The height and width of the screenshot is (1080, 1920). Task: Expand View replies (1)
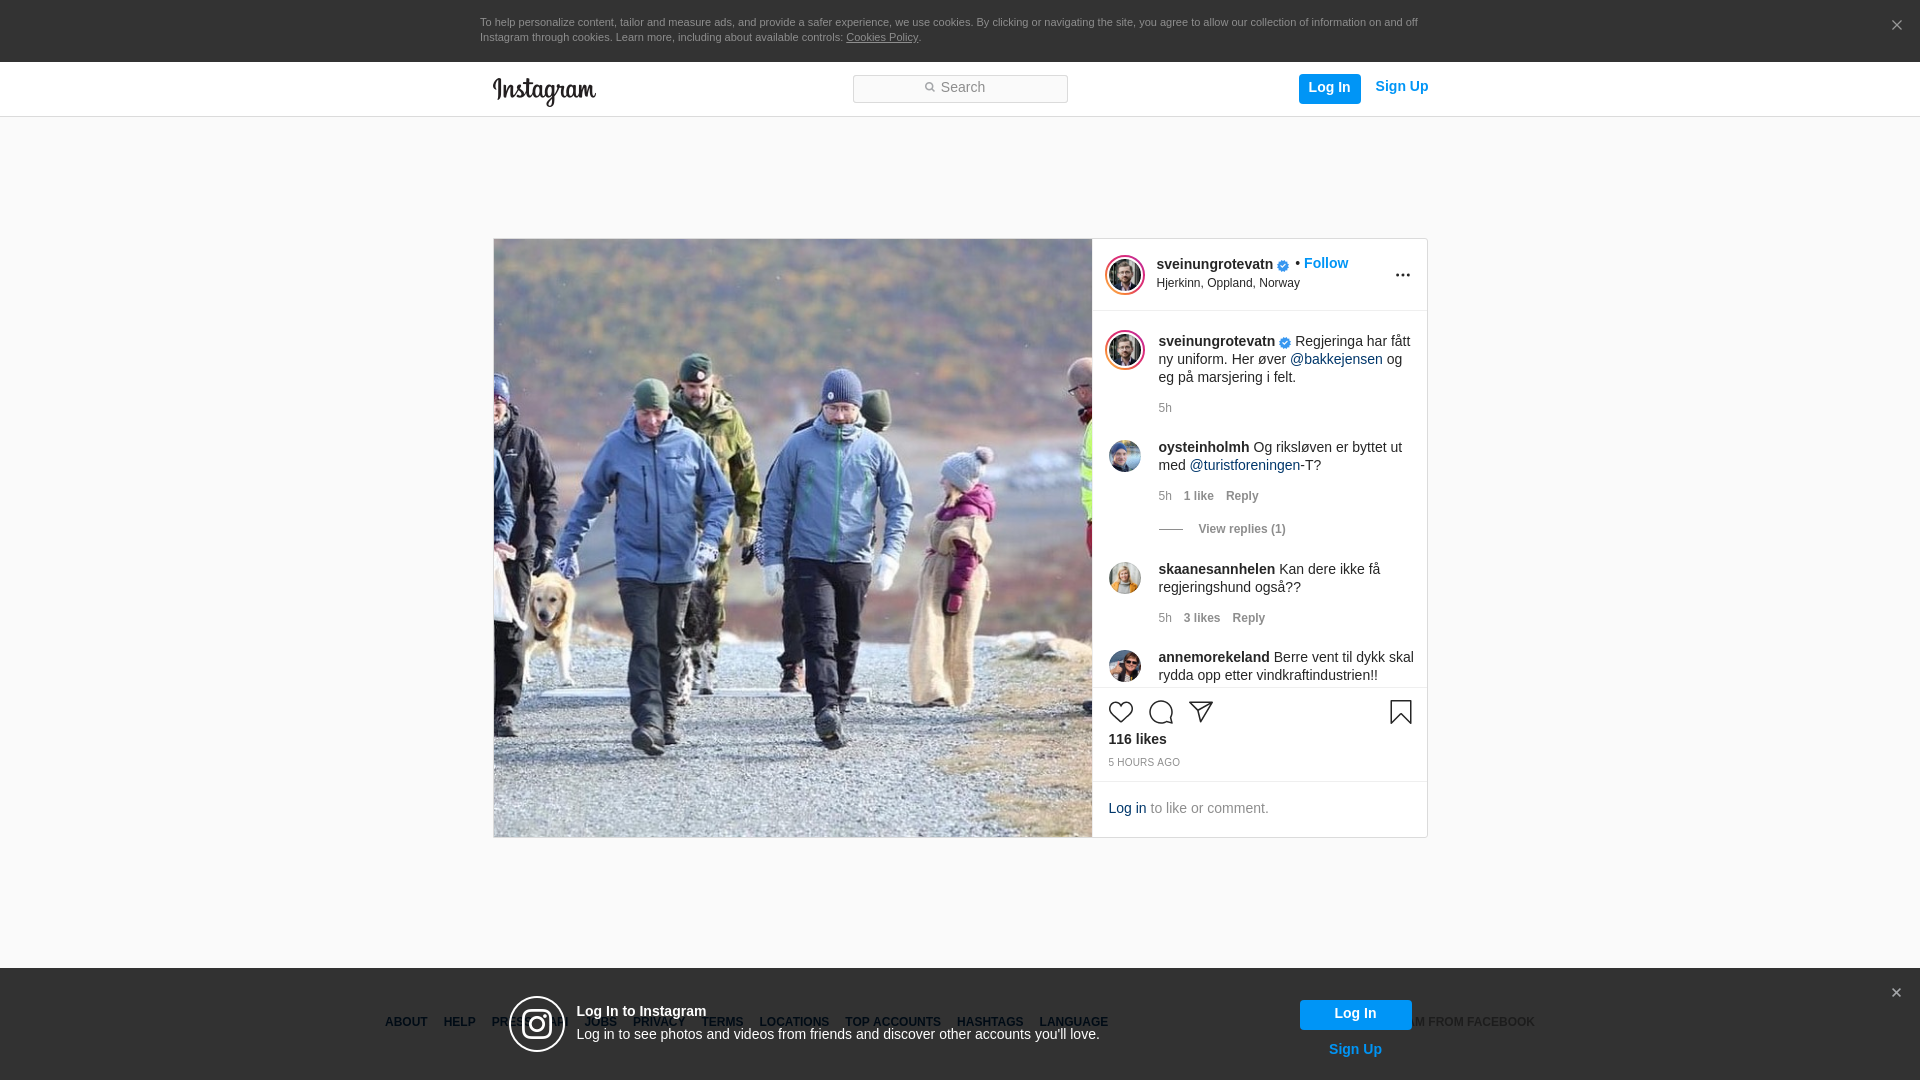click(x=1241, y=529)
